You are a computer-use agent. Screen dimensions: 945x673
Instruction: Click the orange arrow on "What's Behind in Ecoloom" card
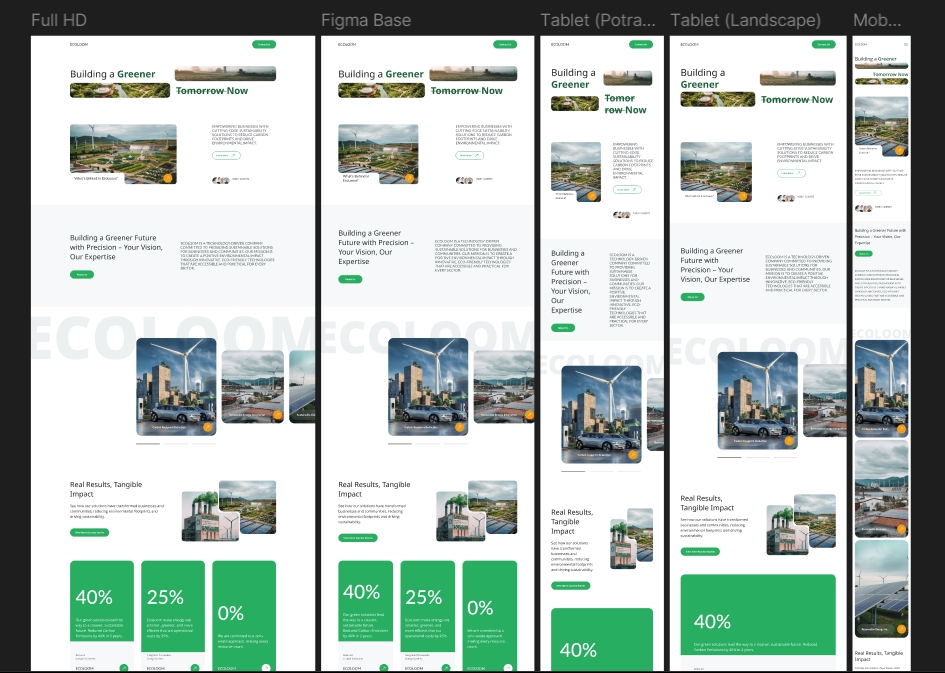(x=168, y=179)
